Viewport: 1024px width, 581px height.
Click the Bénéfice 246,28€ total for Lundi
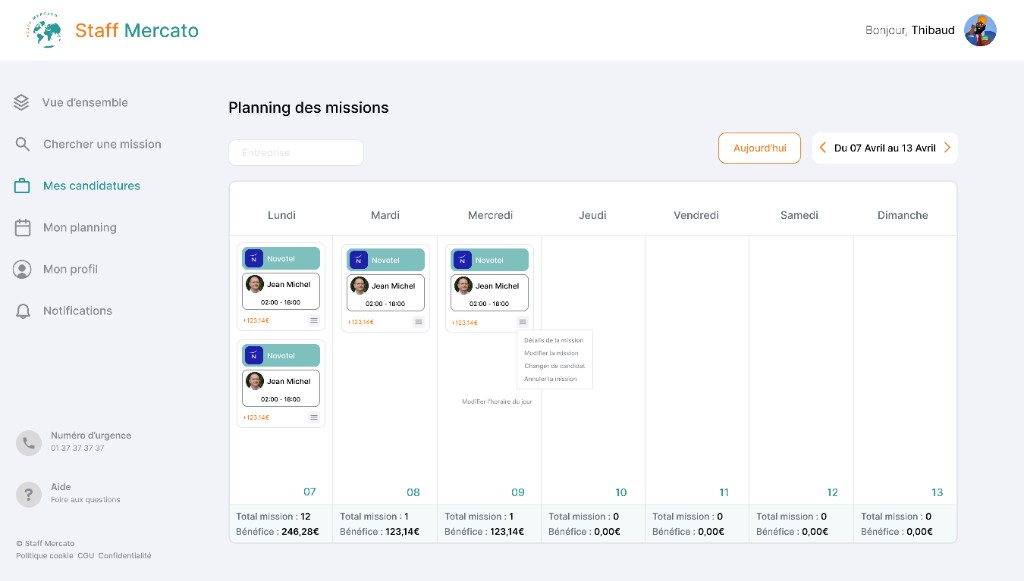[278, 531]
